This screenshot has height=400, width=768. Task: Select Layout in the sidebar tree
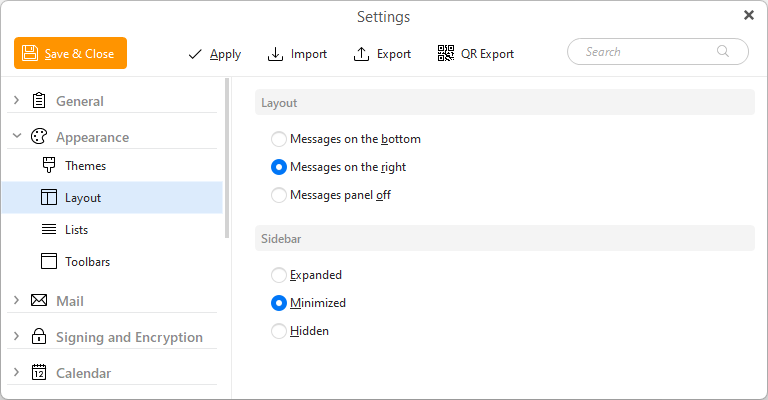pyautogui.click(x=112, y=197)
